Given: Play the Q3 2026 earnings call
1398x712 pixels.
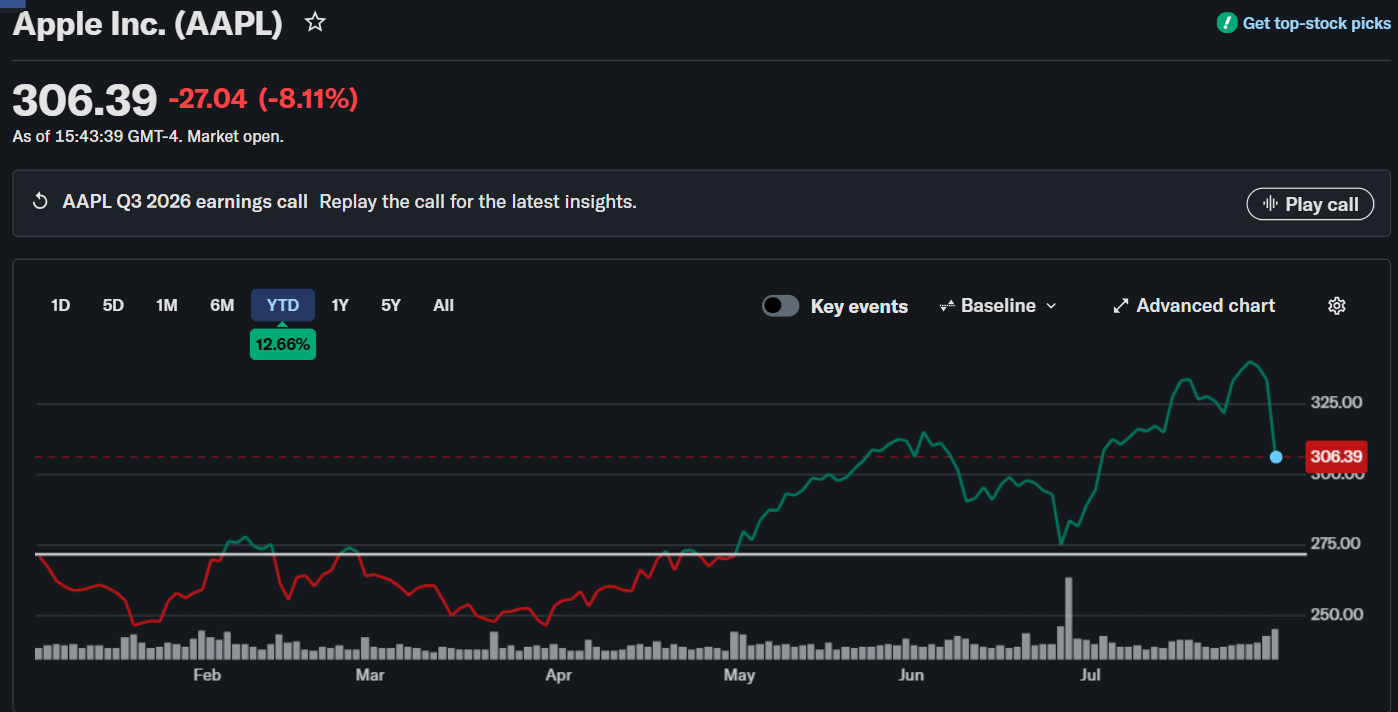Looking at the screenshot, I should [1310, 204].
